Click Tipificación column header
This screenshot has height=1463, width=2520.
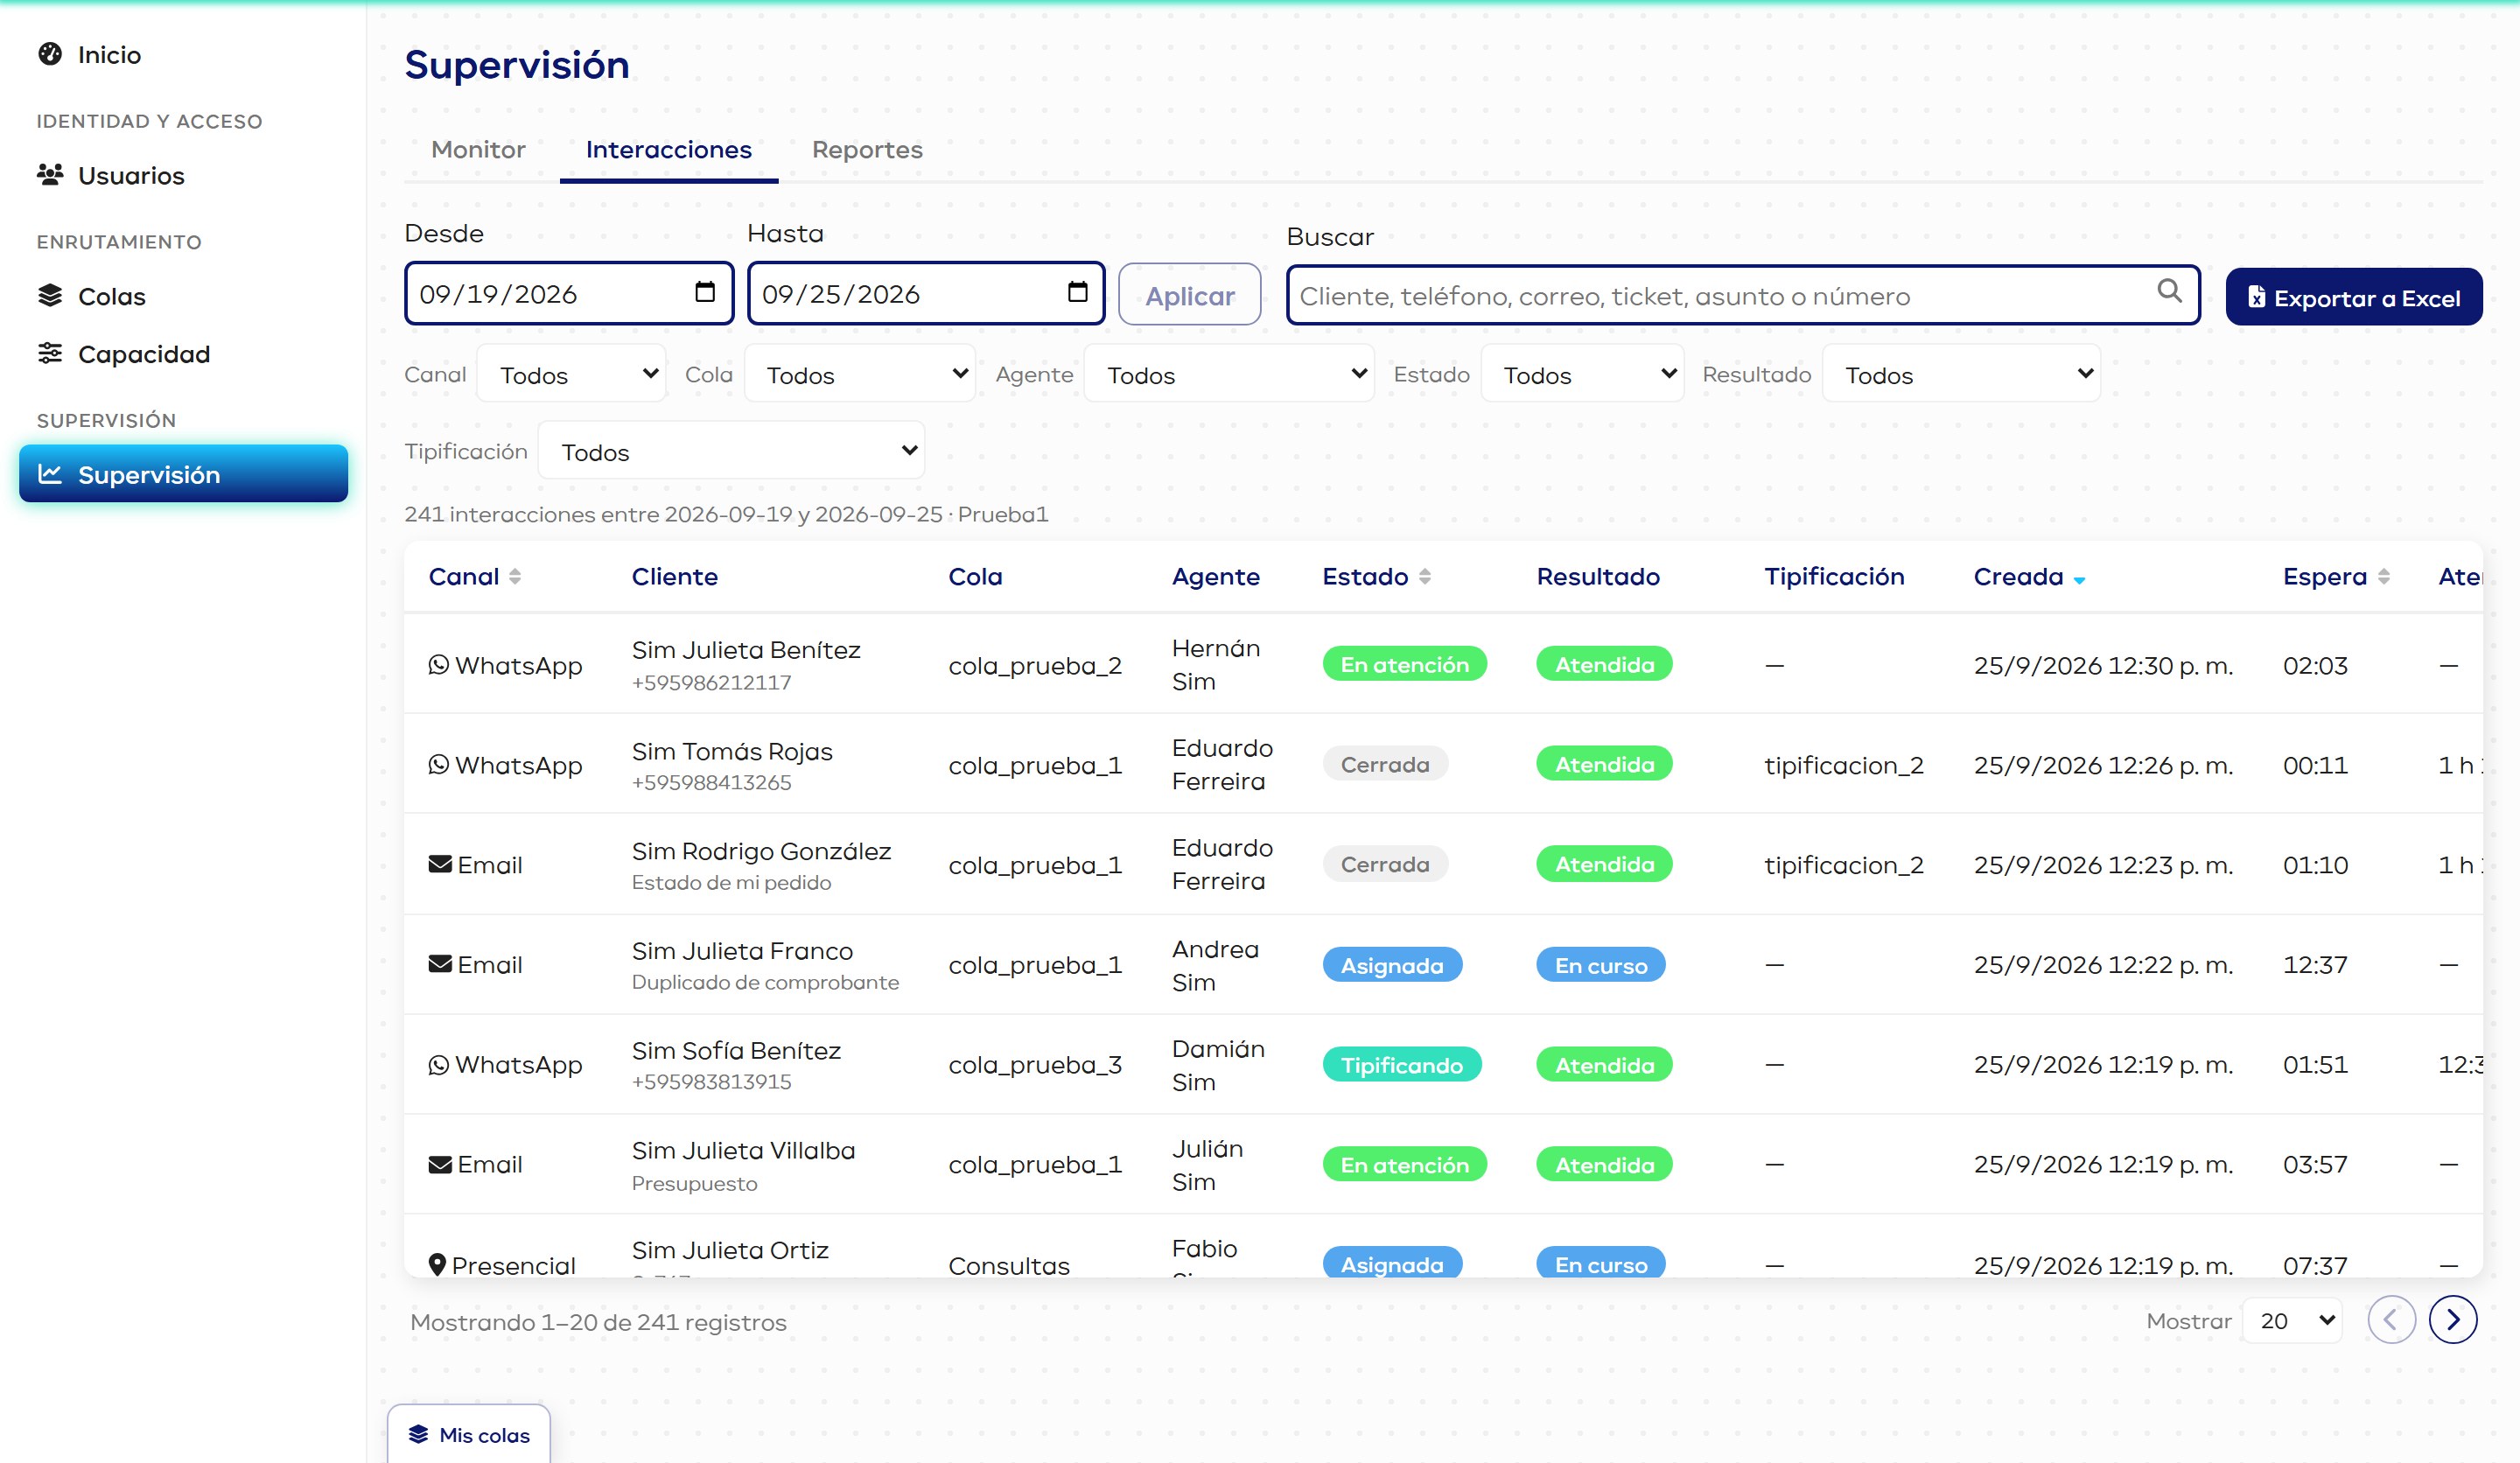(1834, 577)
